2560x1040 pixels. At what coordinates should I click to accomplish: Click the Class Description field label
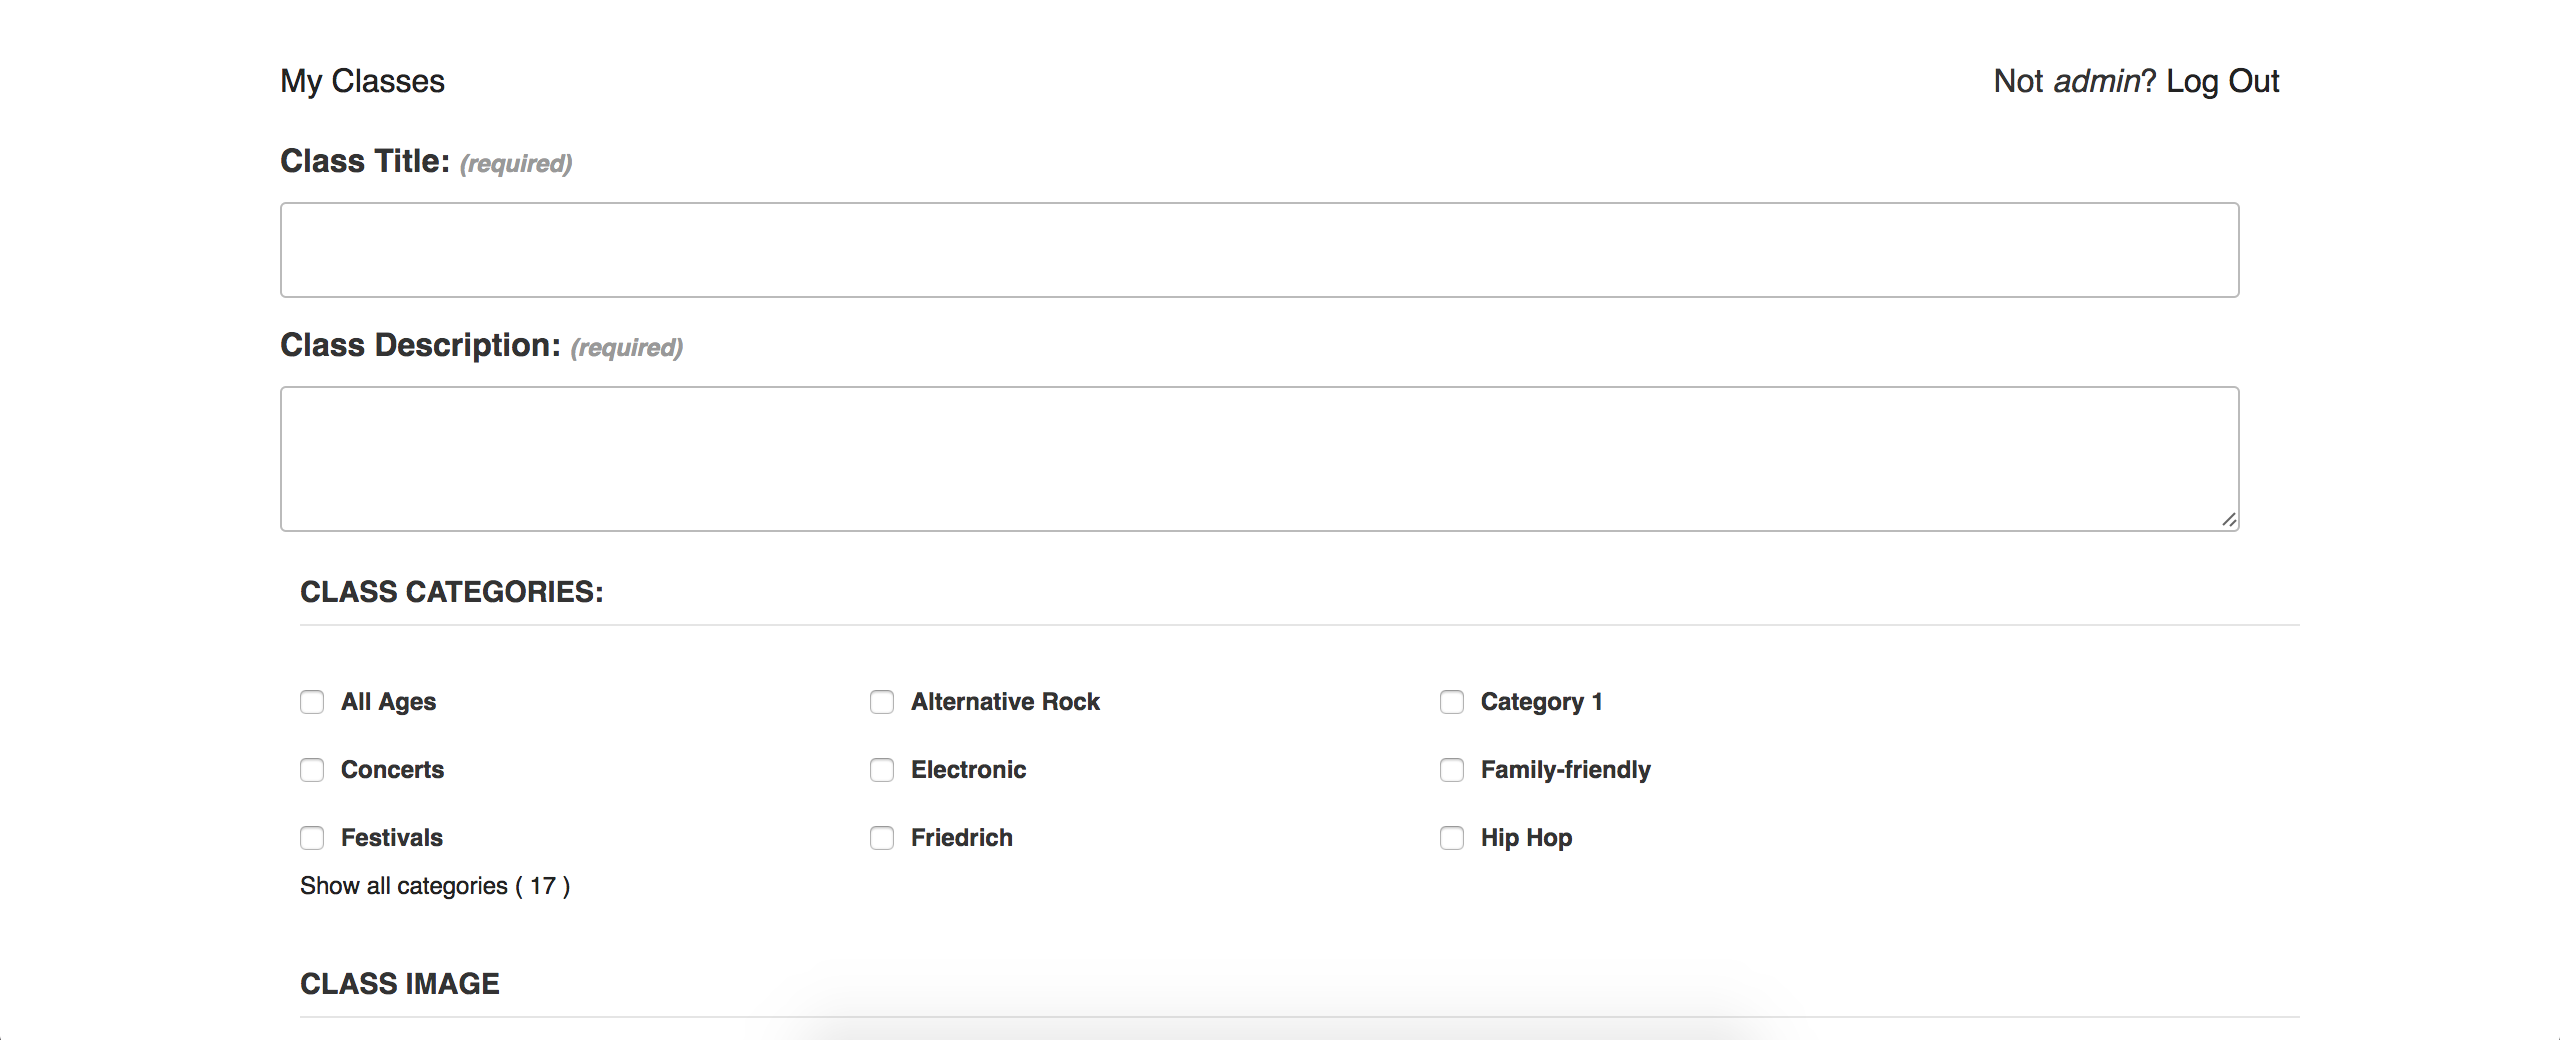[x=420, y=345]
